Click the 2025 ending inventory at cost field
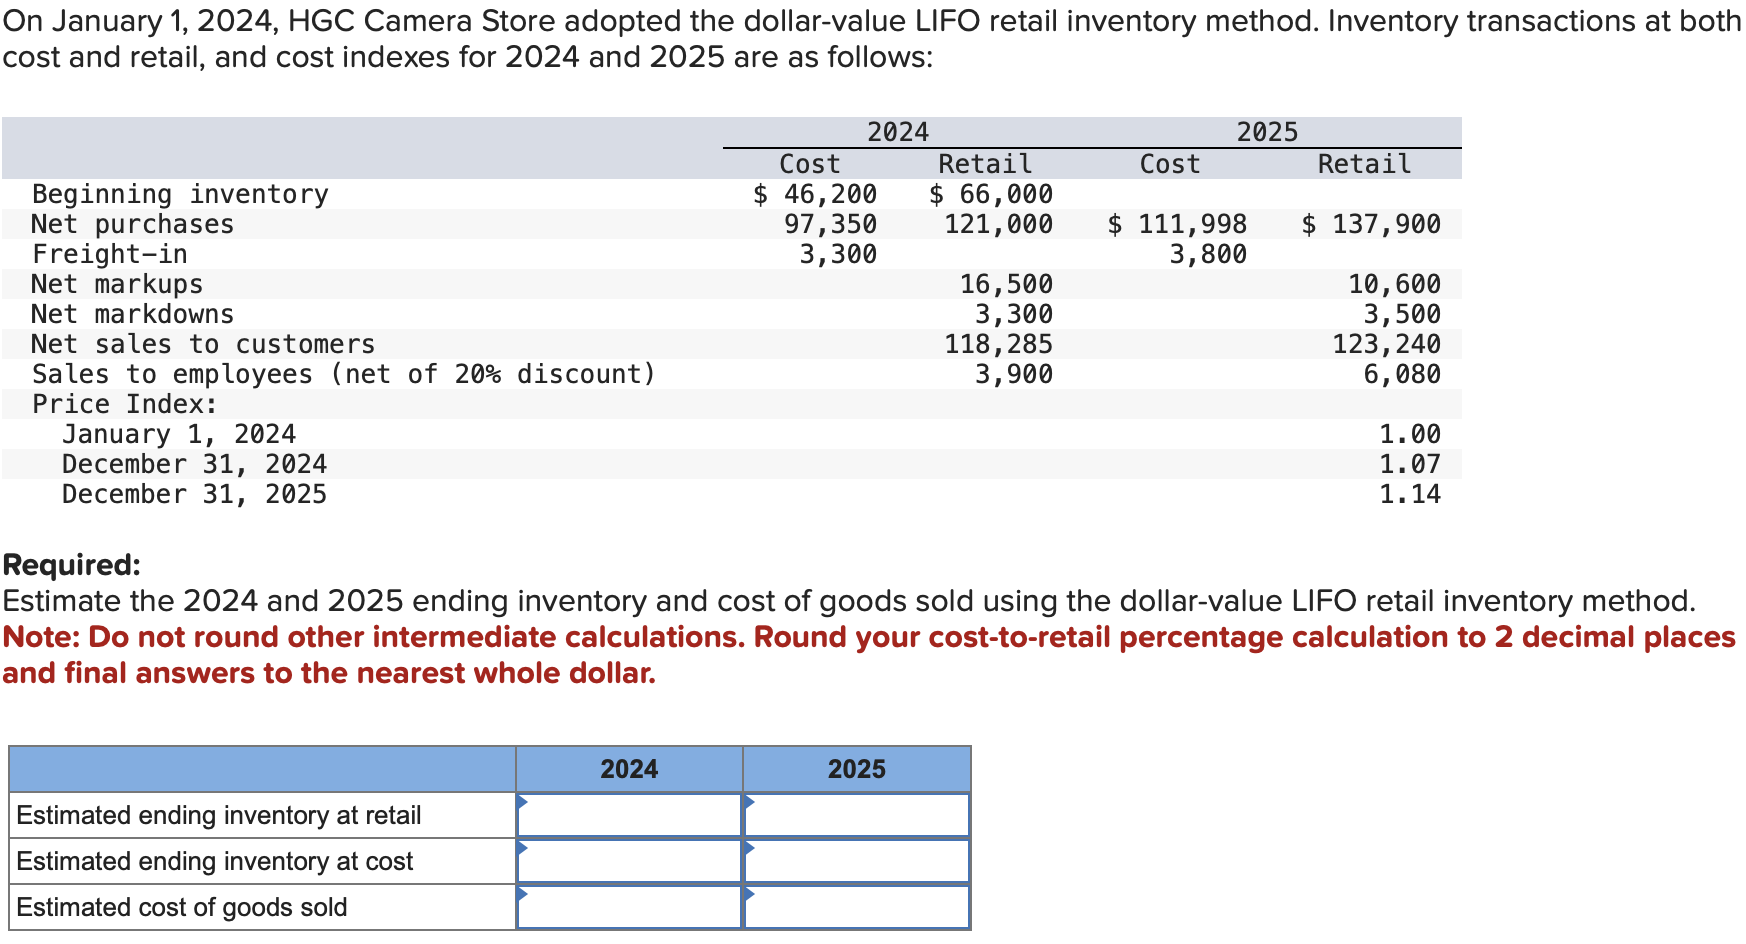1746x944 pixels. pyautogui.click(x=857, y=861)
